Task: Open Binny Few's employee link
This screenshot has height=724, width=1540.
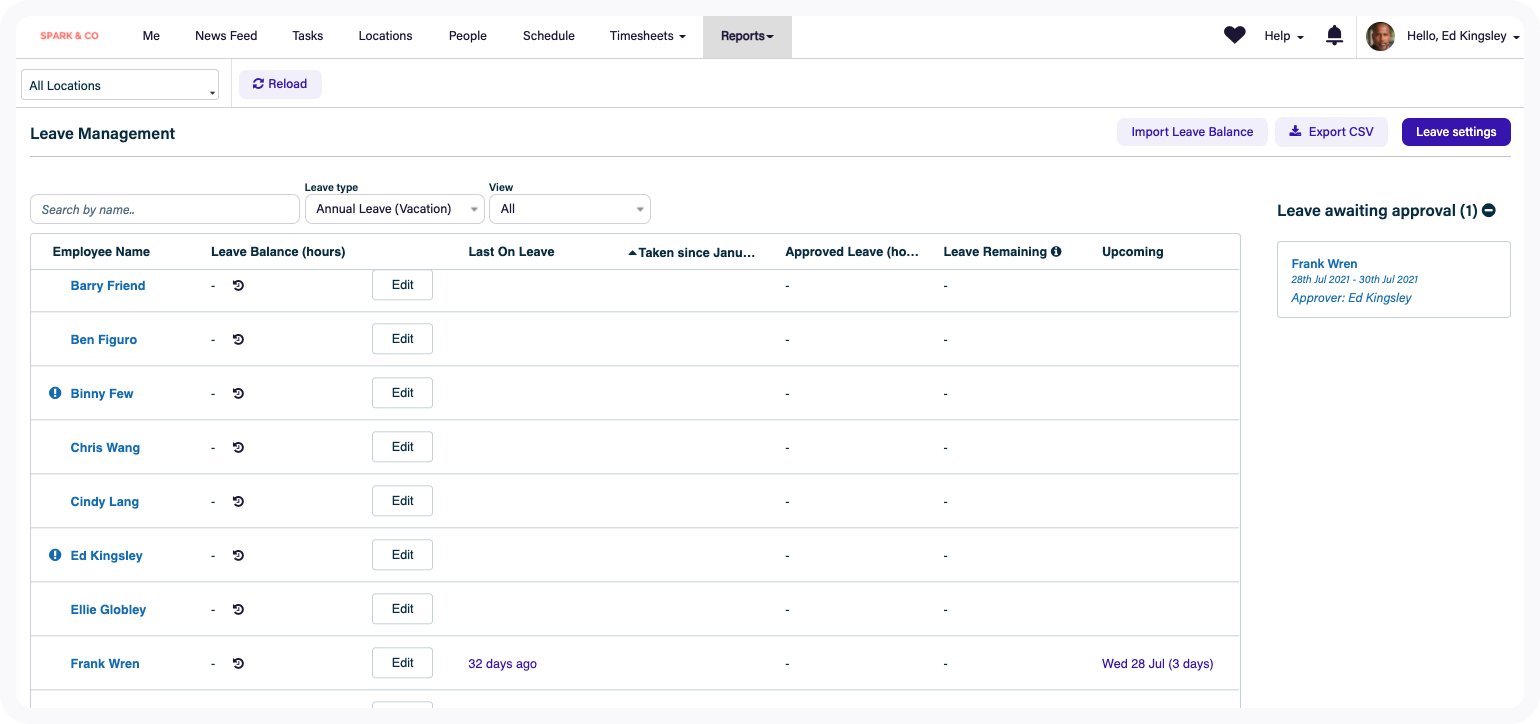Action: (102, 394)
